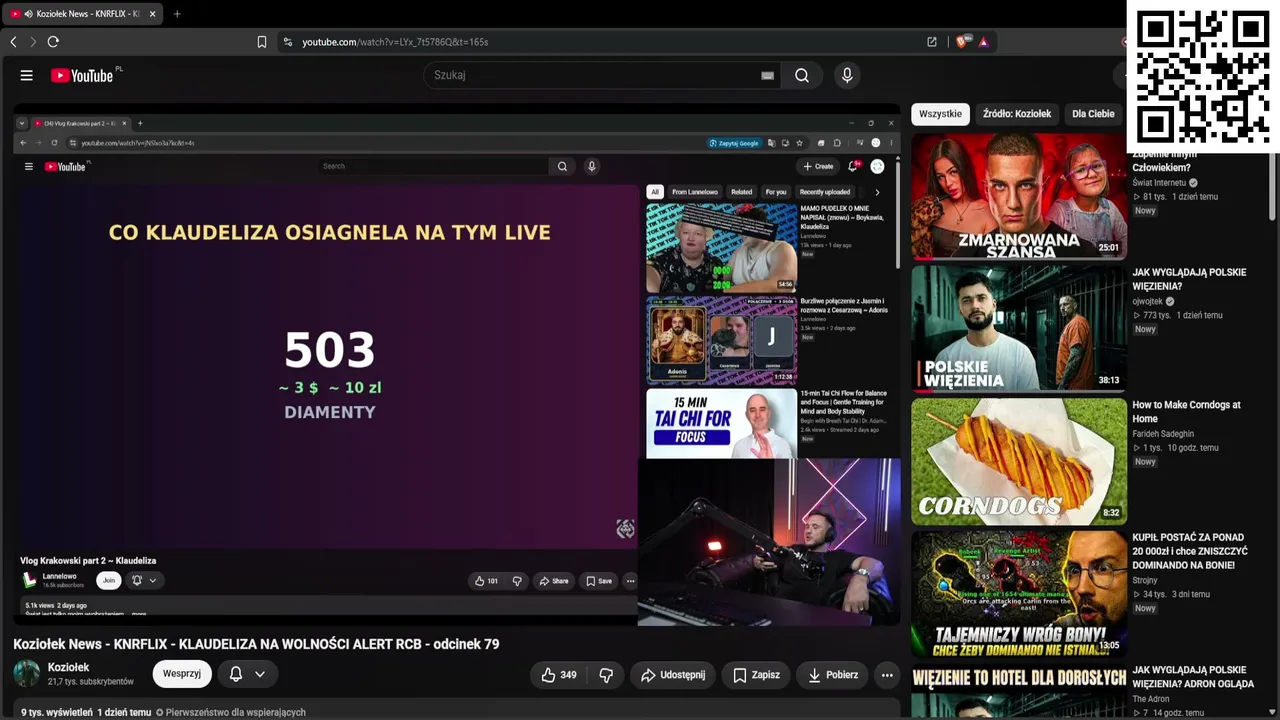View site information next to the URL
The image size is (1280, 720).
(288, 42)
